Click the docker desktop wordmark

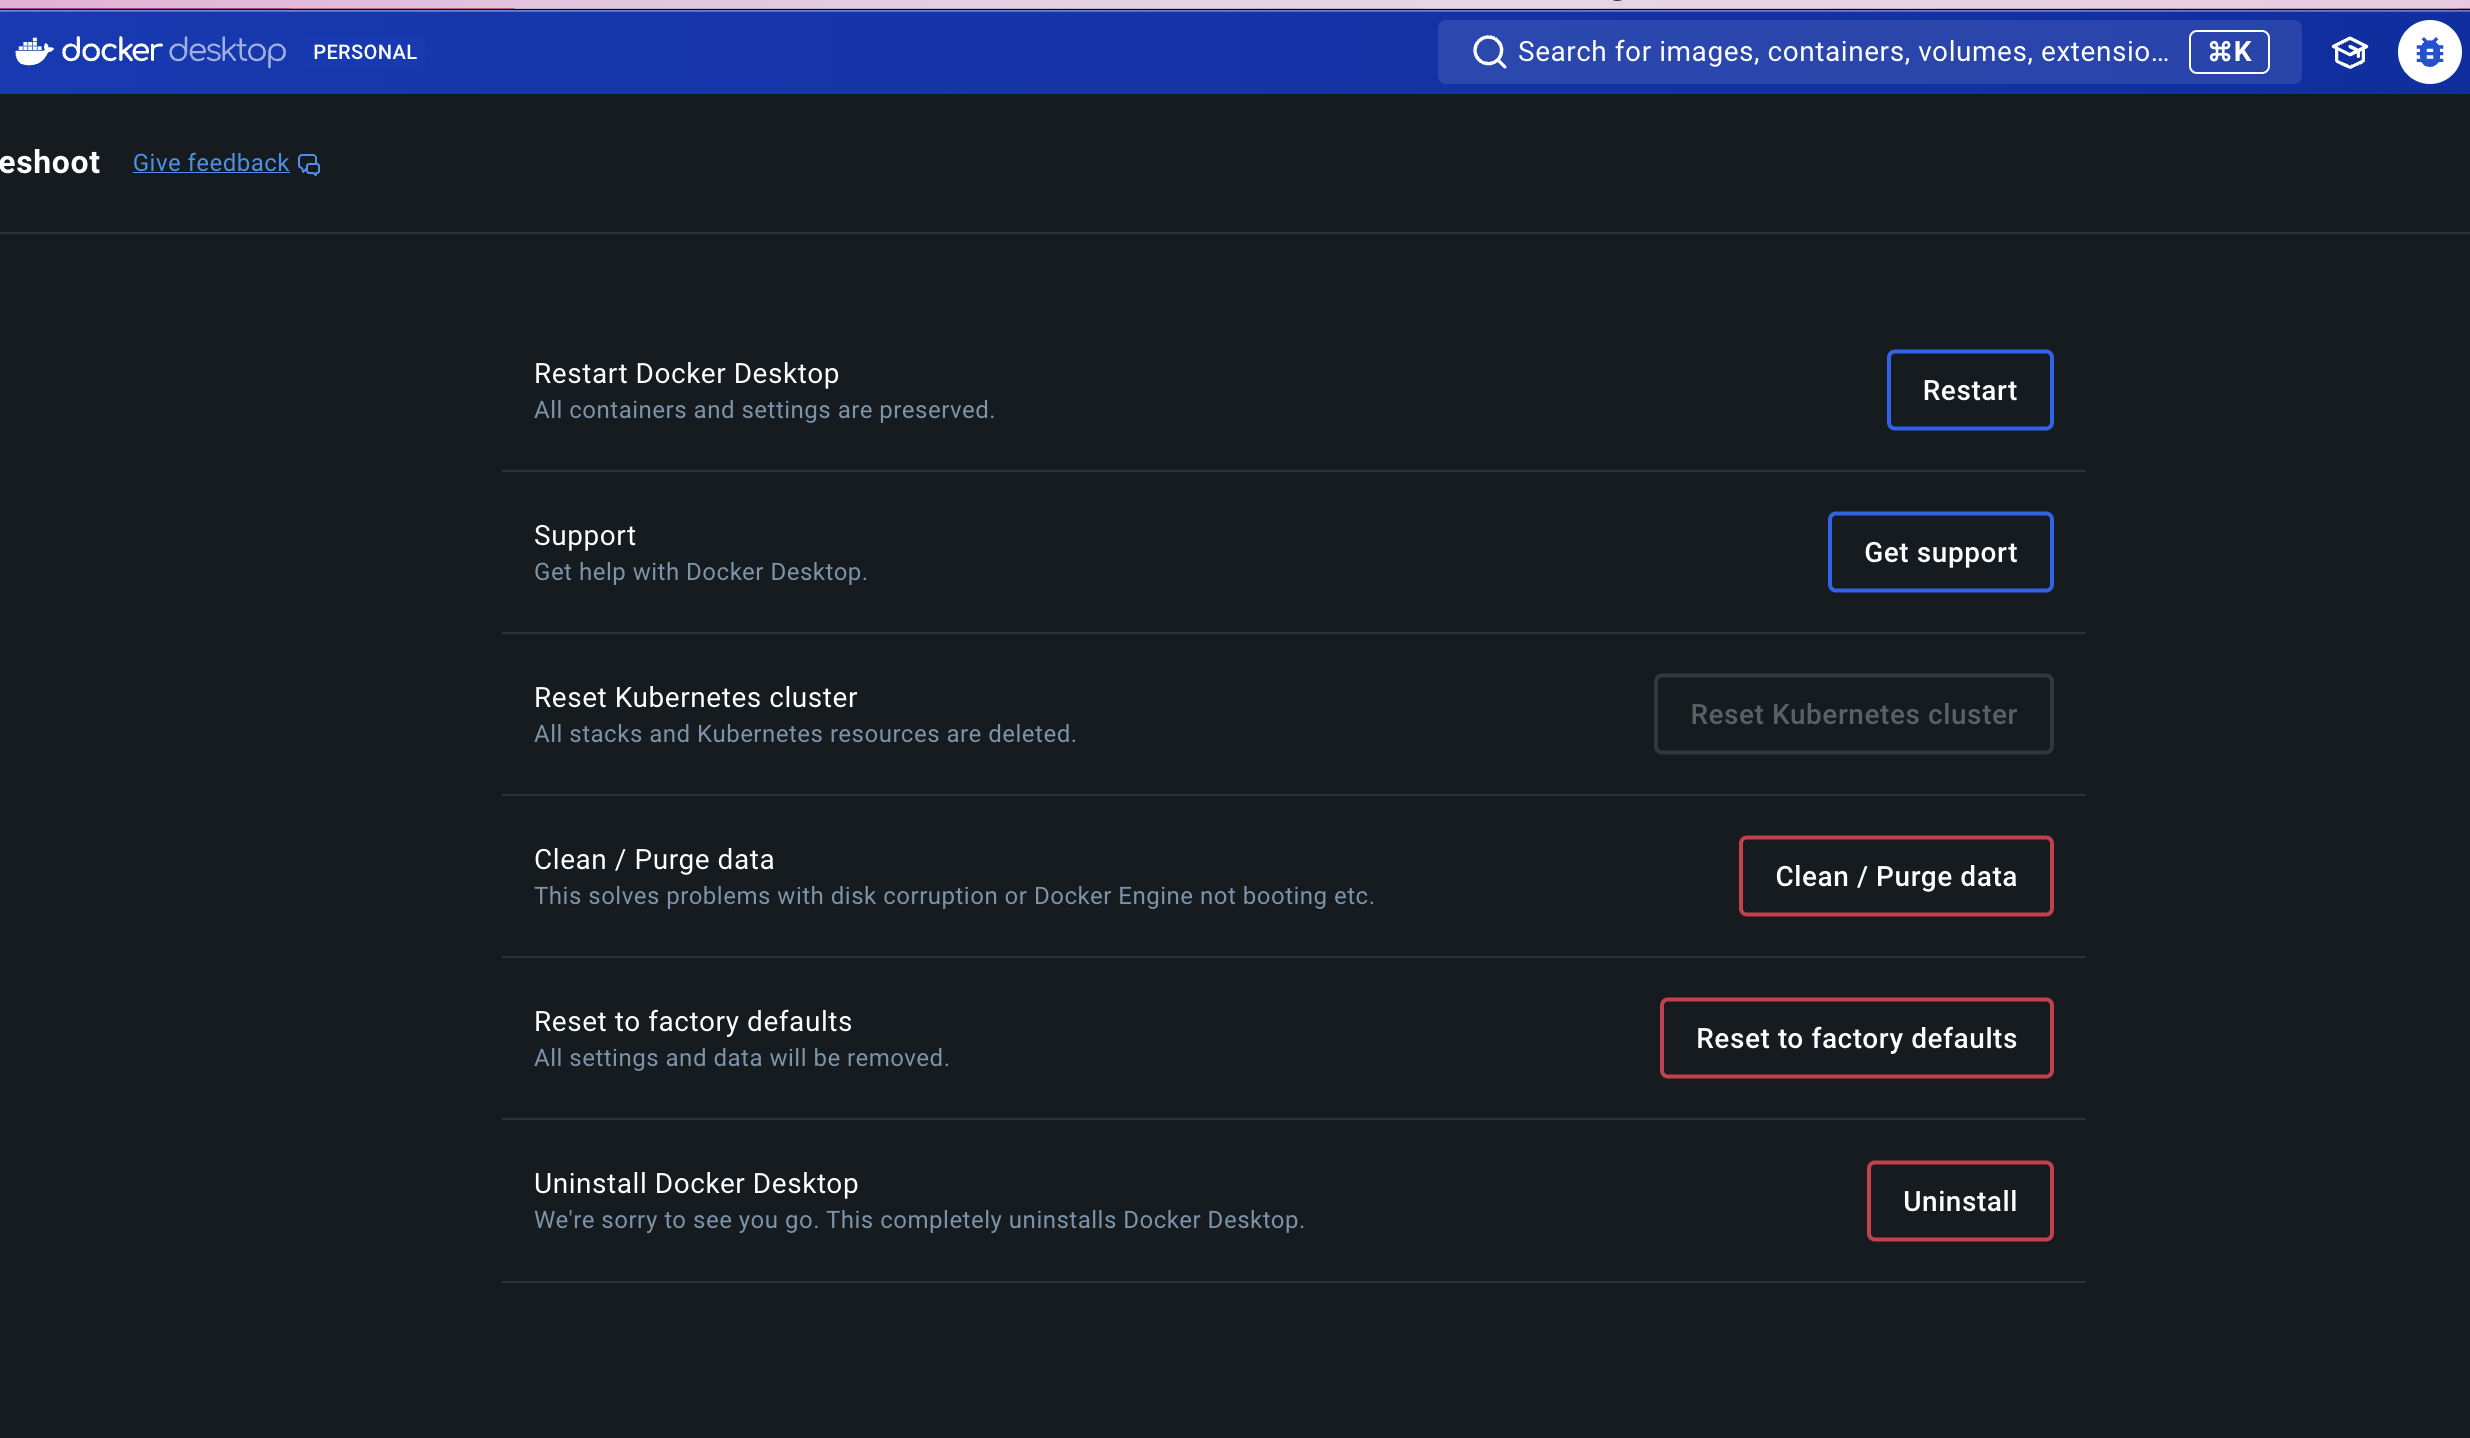click(174, 51)
